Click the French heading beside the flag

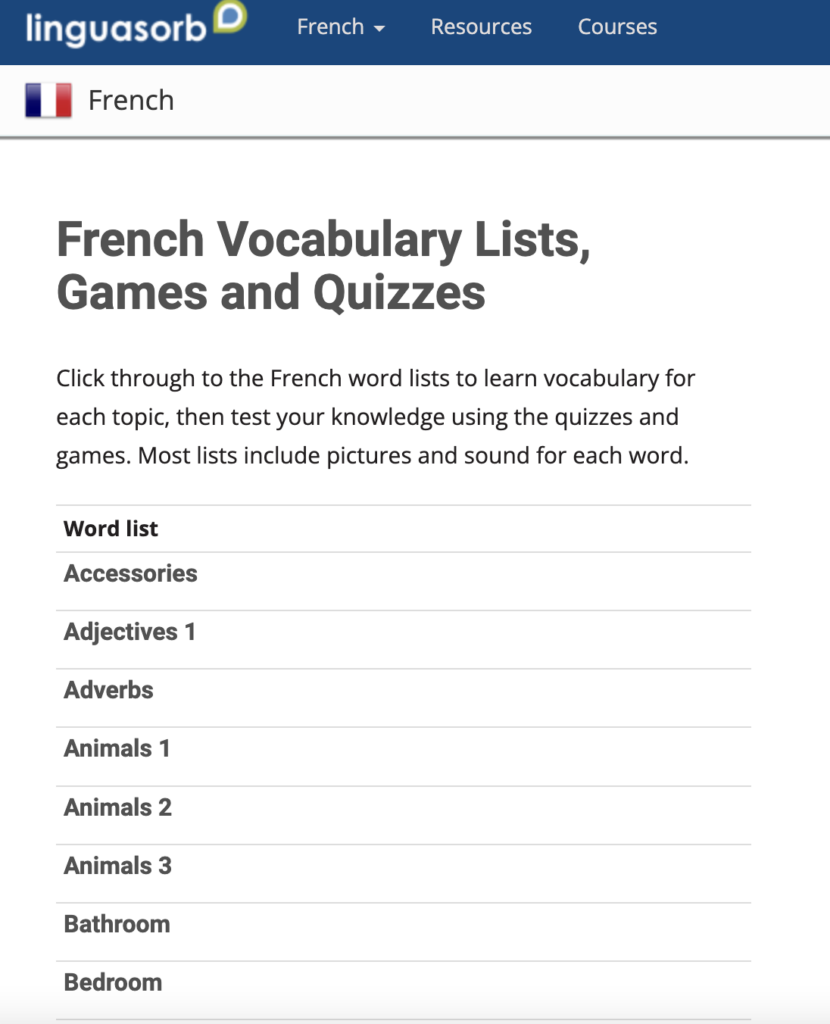tap(131, 101)
